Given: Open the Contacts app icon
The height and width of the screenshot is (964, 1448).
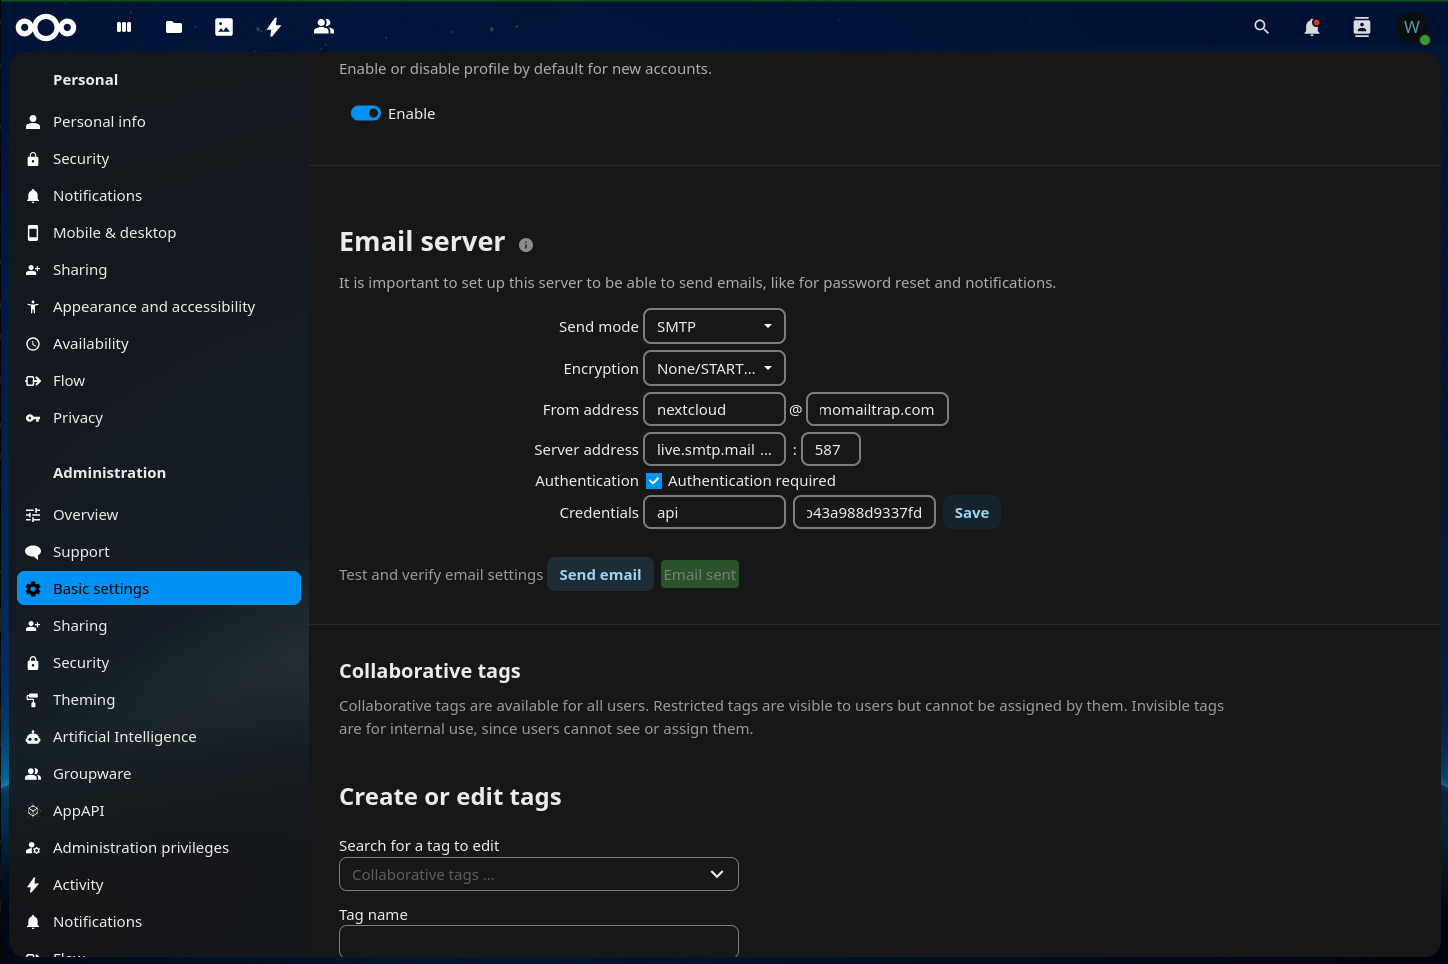Looking at the screenshot, I should point(324,27).
